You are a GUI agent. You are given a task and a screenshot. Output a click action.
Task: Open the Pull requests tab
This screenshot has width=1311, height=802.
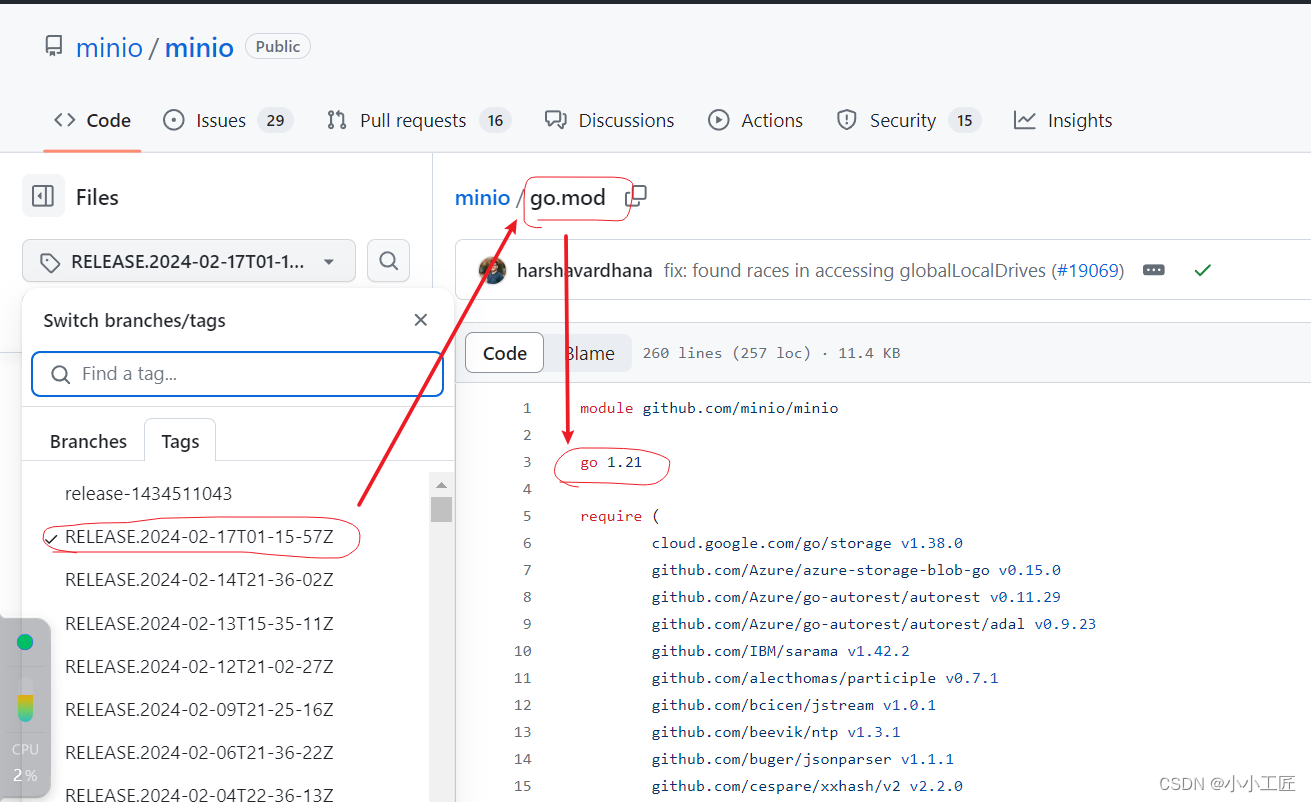pyautogui.click(x=419, y=120)
